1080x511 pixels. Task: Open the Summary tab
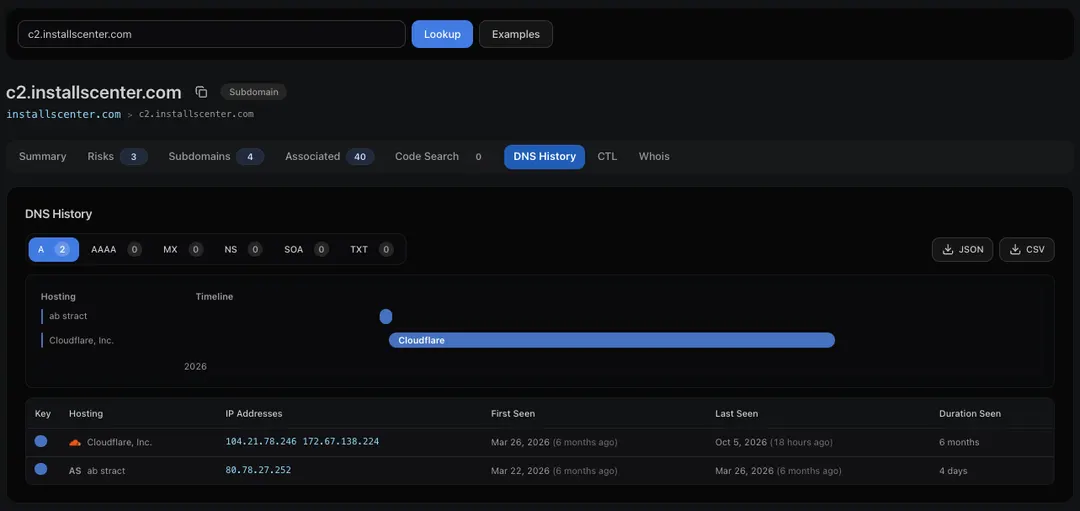tap(43, 156)
